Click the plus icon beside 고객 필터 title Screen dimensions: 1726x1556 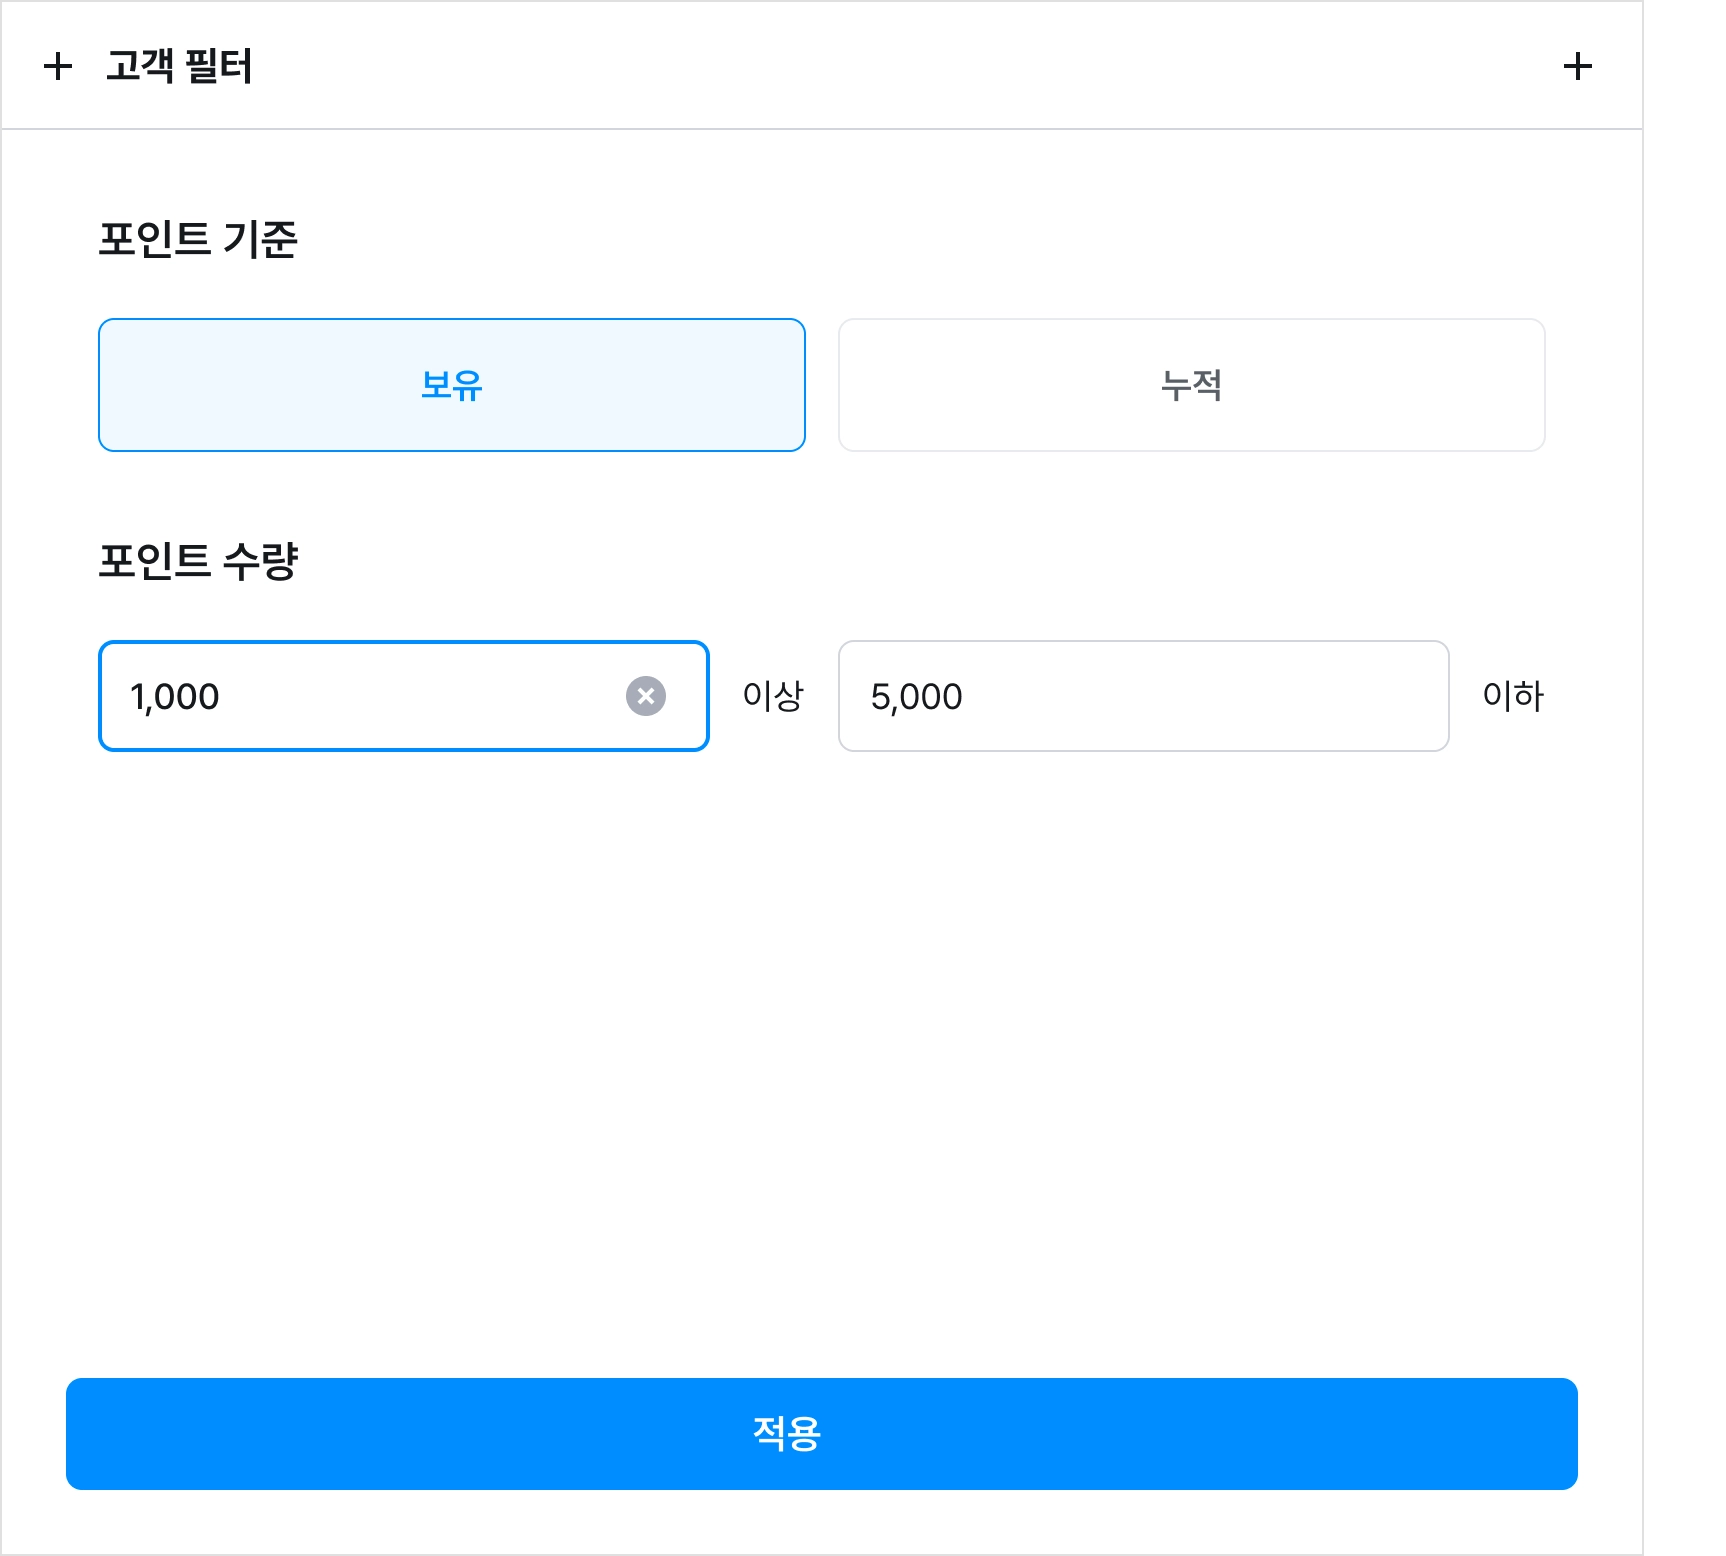[58, 66]
